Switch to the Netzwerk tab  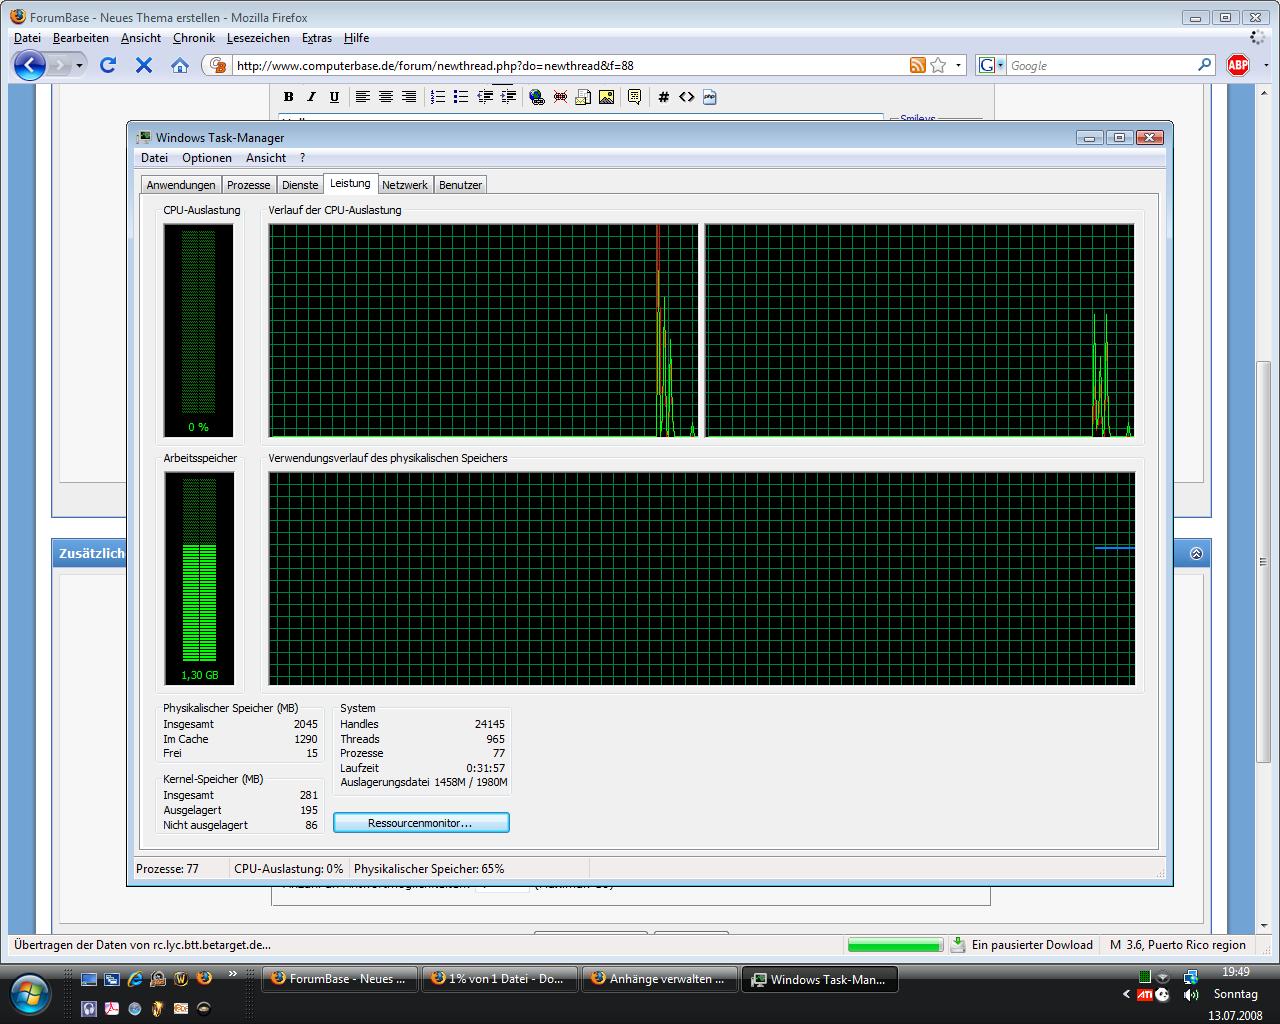pyautogui.click(x=405, y=185)
